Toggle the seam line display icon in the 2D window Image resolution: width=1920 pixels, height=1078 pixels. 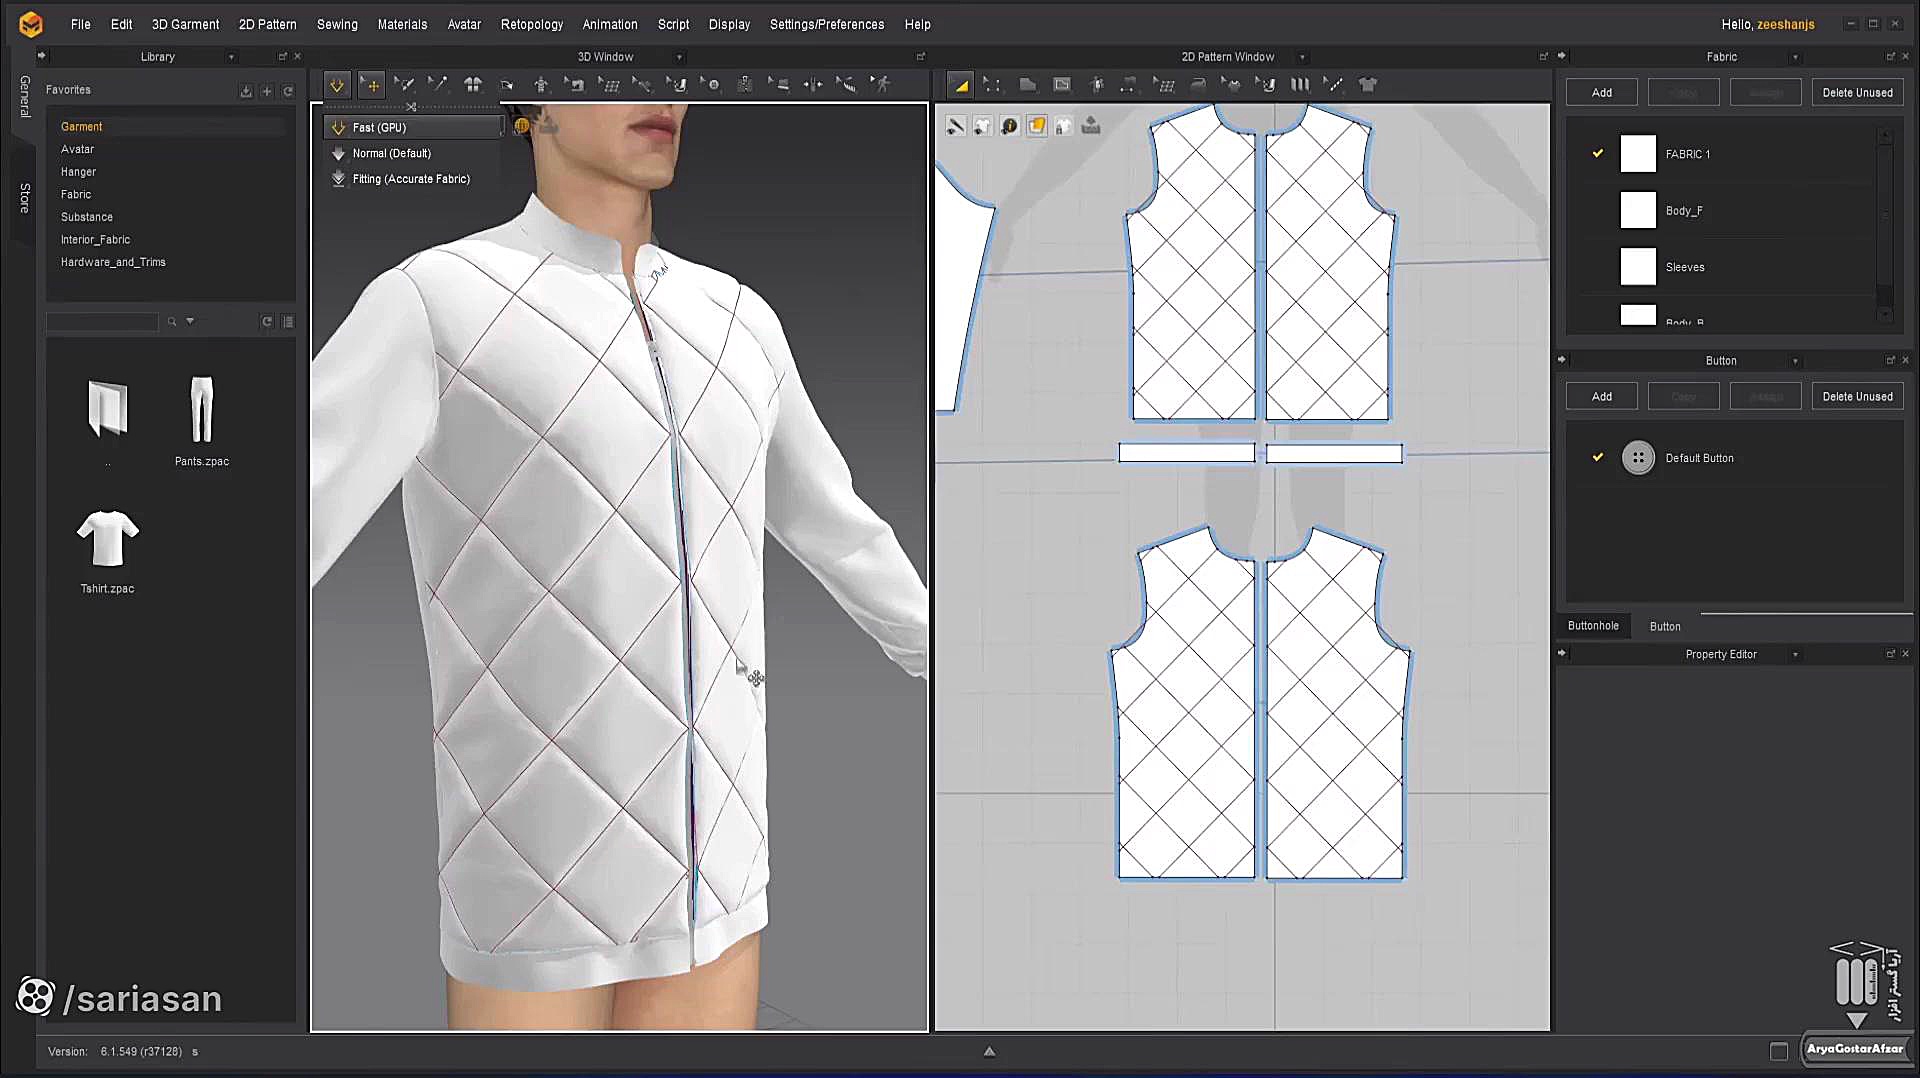tap(956, 126)
